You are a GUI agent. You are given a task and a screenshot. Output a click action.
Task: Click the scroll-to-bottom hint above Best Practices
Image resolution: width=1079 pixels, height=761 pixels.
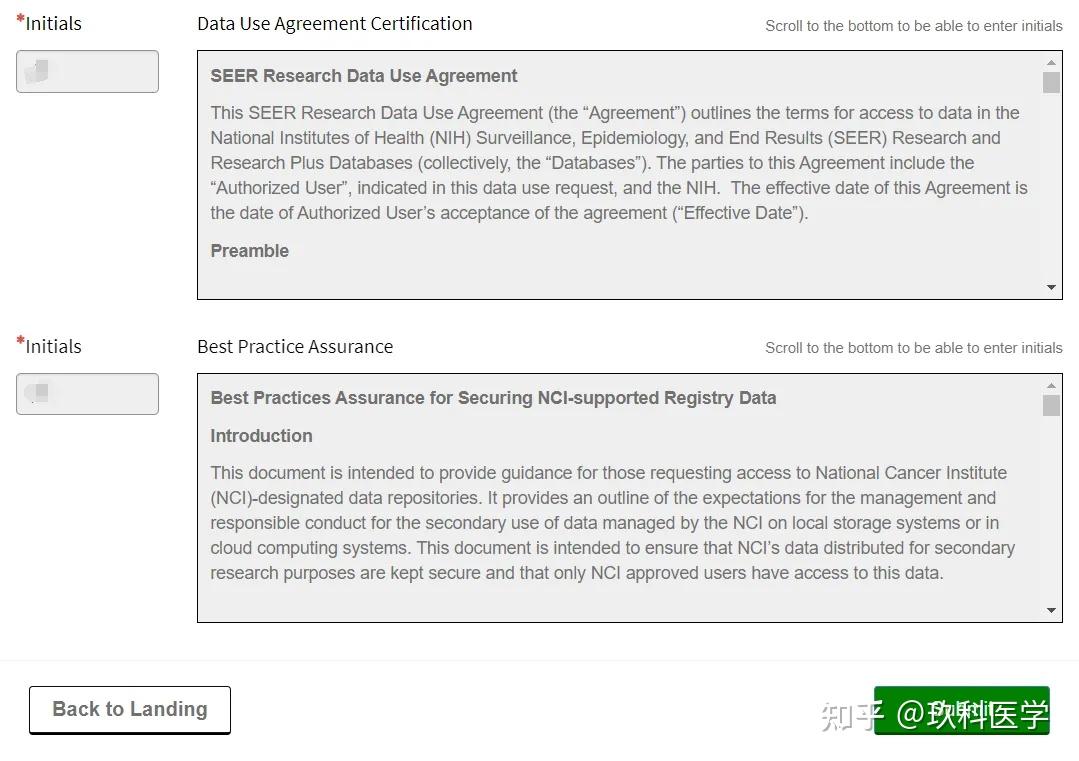tap(913, 348)
